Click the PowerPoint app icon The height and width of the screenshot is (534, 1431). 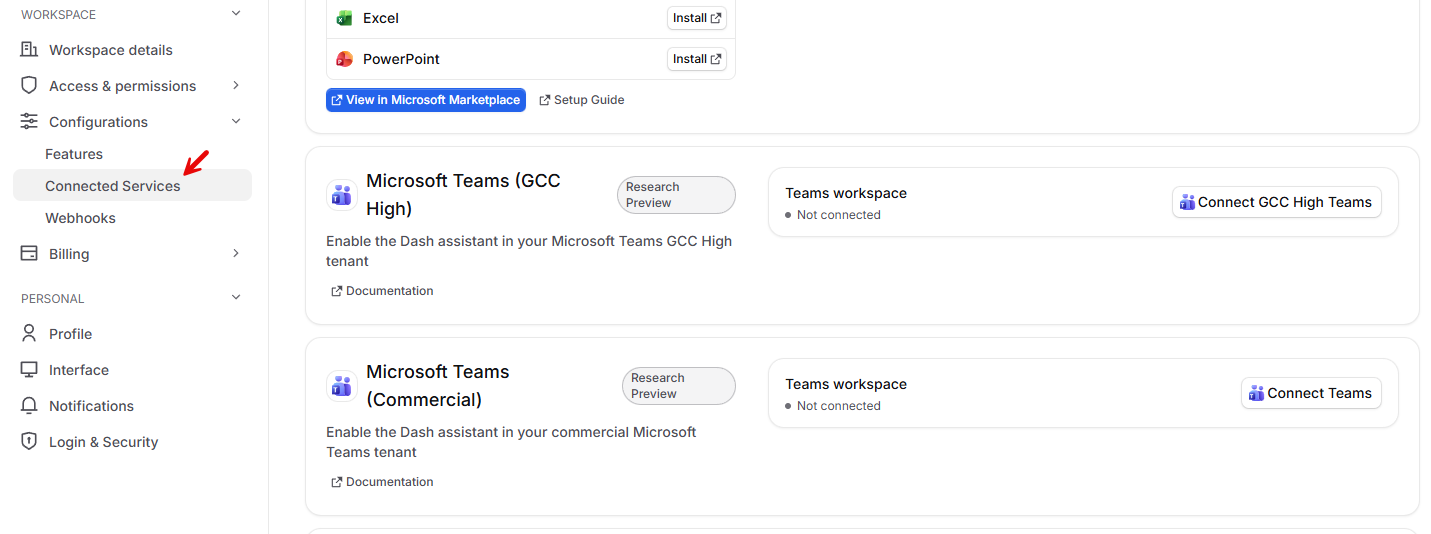[x=344, y=59]
